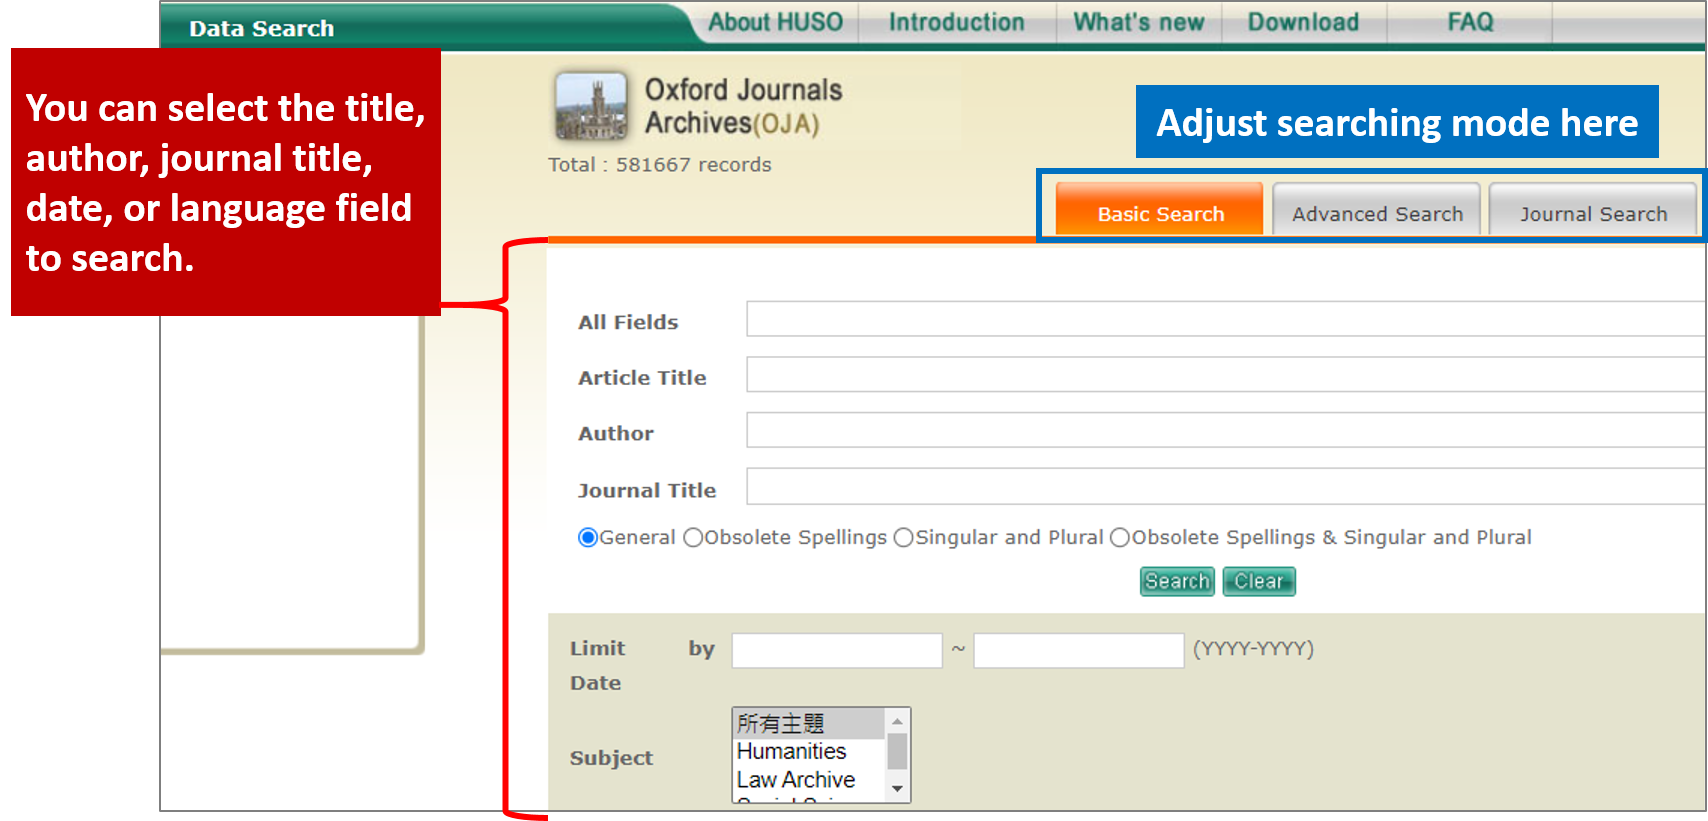
Task: Click the Subject list scroll up arrow
Action: tap(897, 721)
